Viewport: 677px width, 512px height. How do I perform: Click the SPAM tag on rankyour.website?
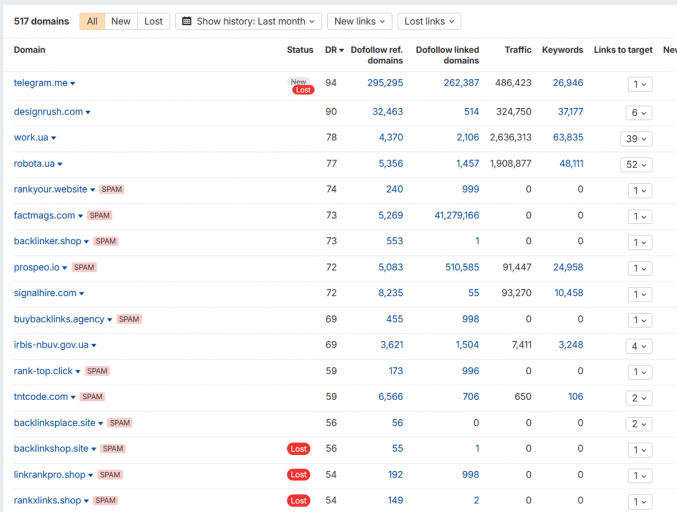(x=112, y=189)
